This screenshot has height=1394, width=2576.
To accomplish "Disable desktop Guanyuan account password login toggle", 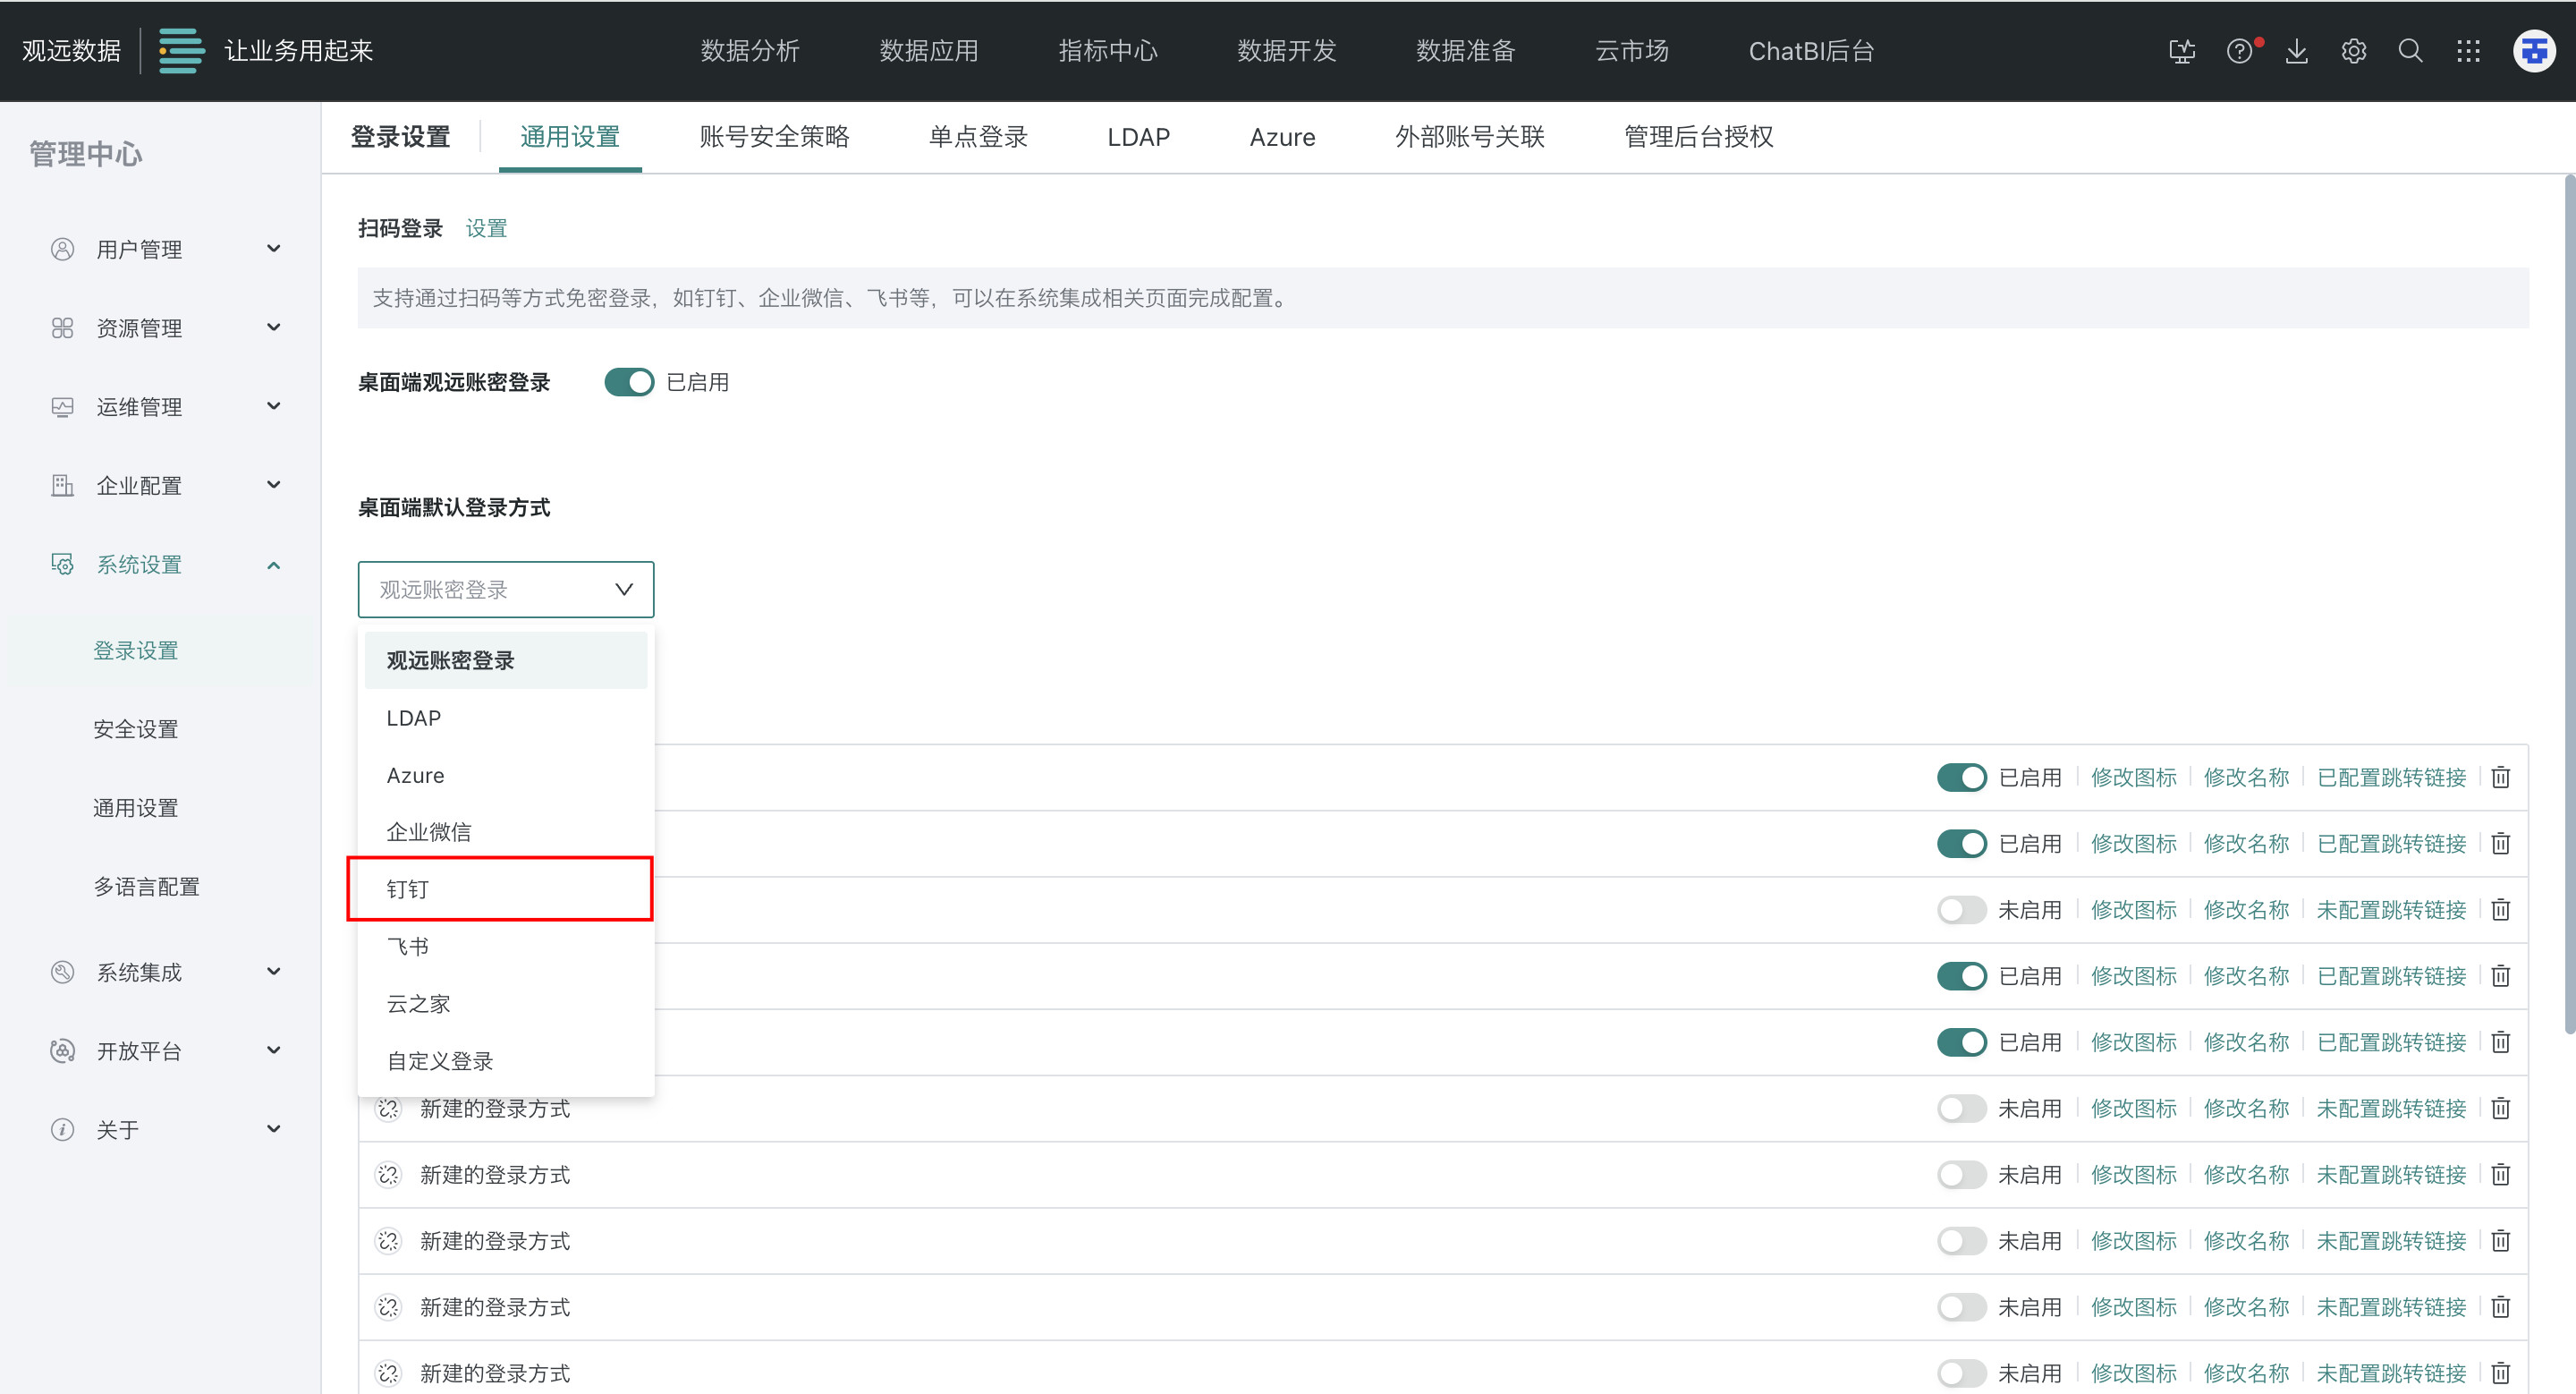I will click(x=629, y=382).
